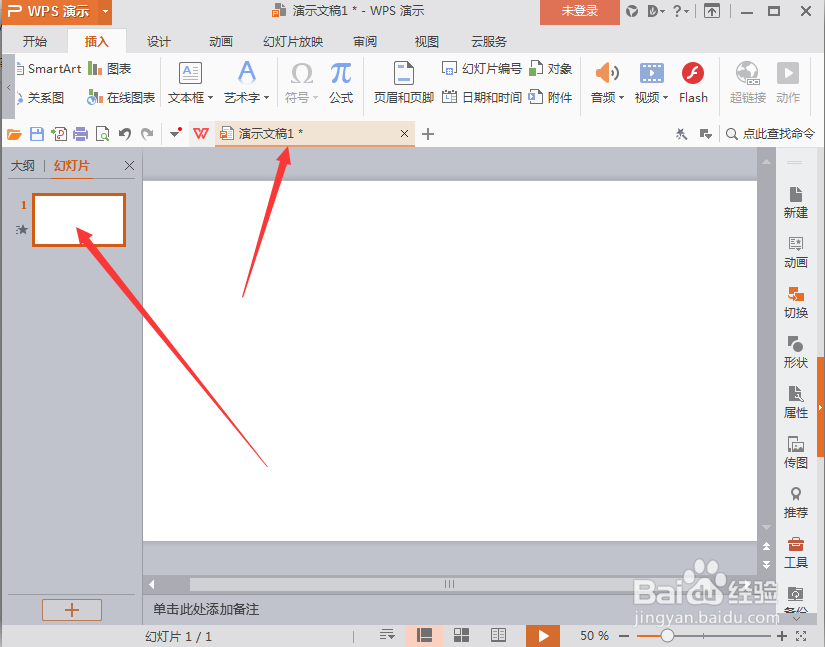
Task: Switch to the 大纲 outline tab
Action: coord(23,166)
